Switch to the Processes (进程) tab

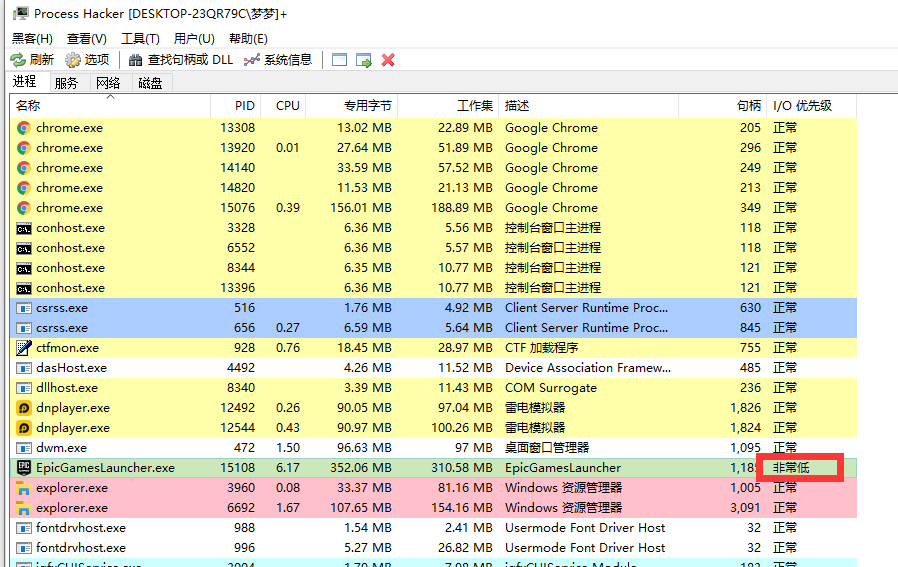pos(25,81)
